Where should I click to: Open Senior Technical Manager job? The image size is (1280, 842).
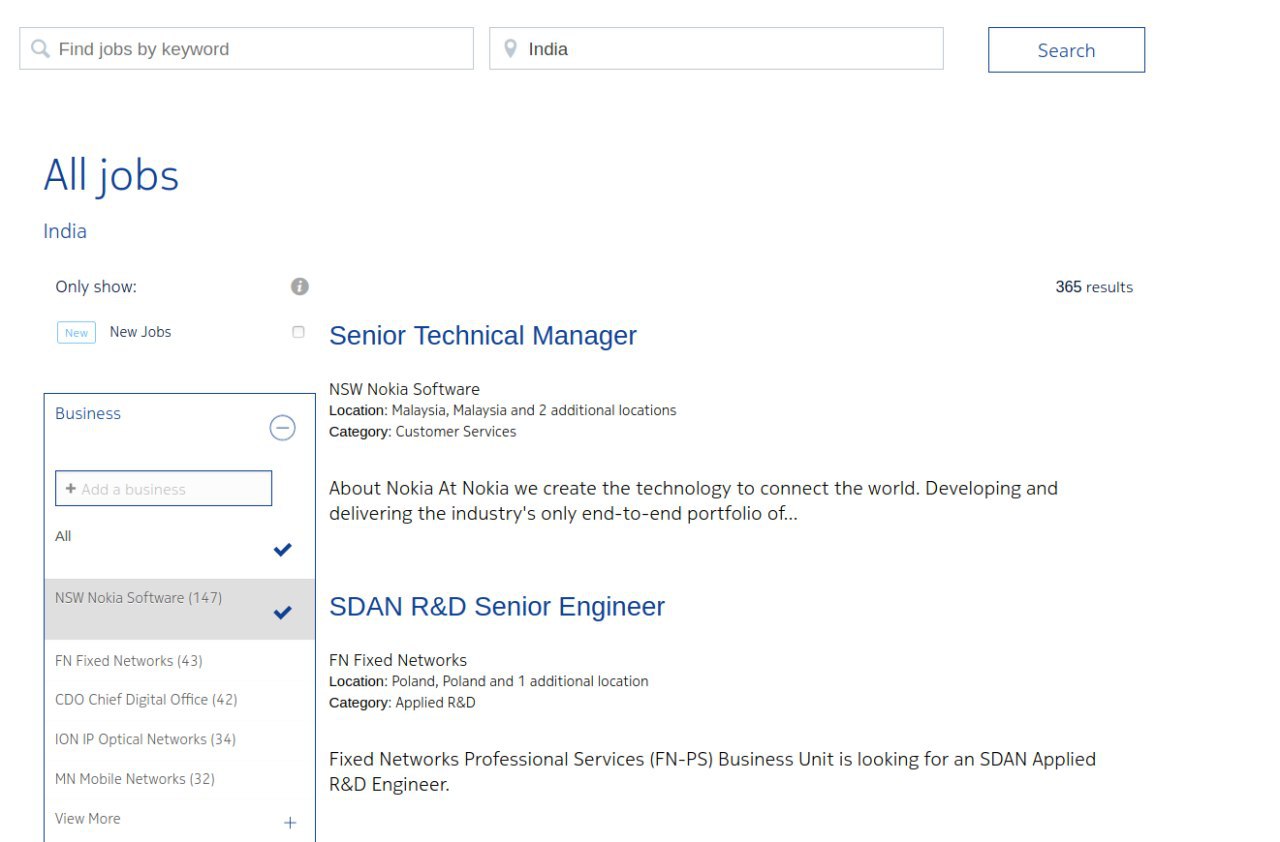pos(483,336)
